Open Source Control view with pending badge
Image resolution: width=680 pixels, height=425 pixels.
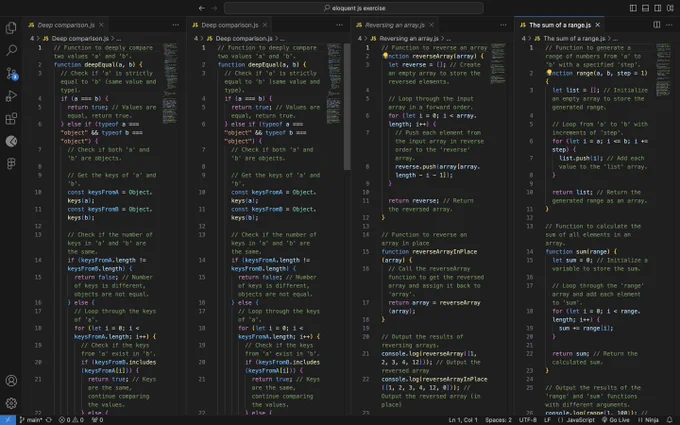[11, 73]
